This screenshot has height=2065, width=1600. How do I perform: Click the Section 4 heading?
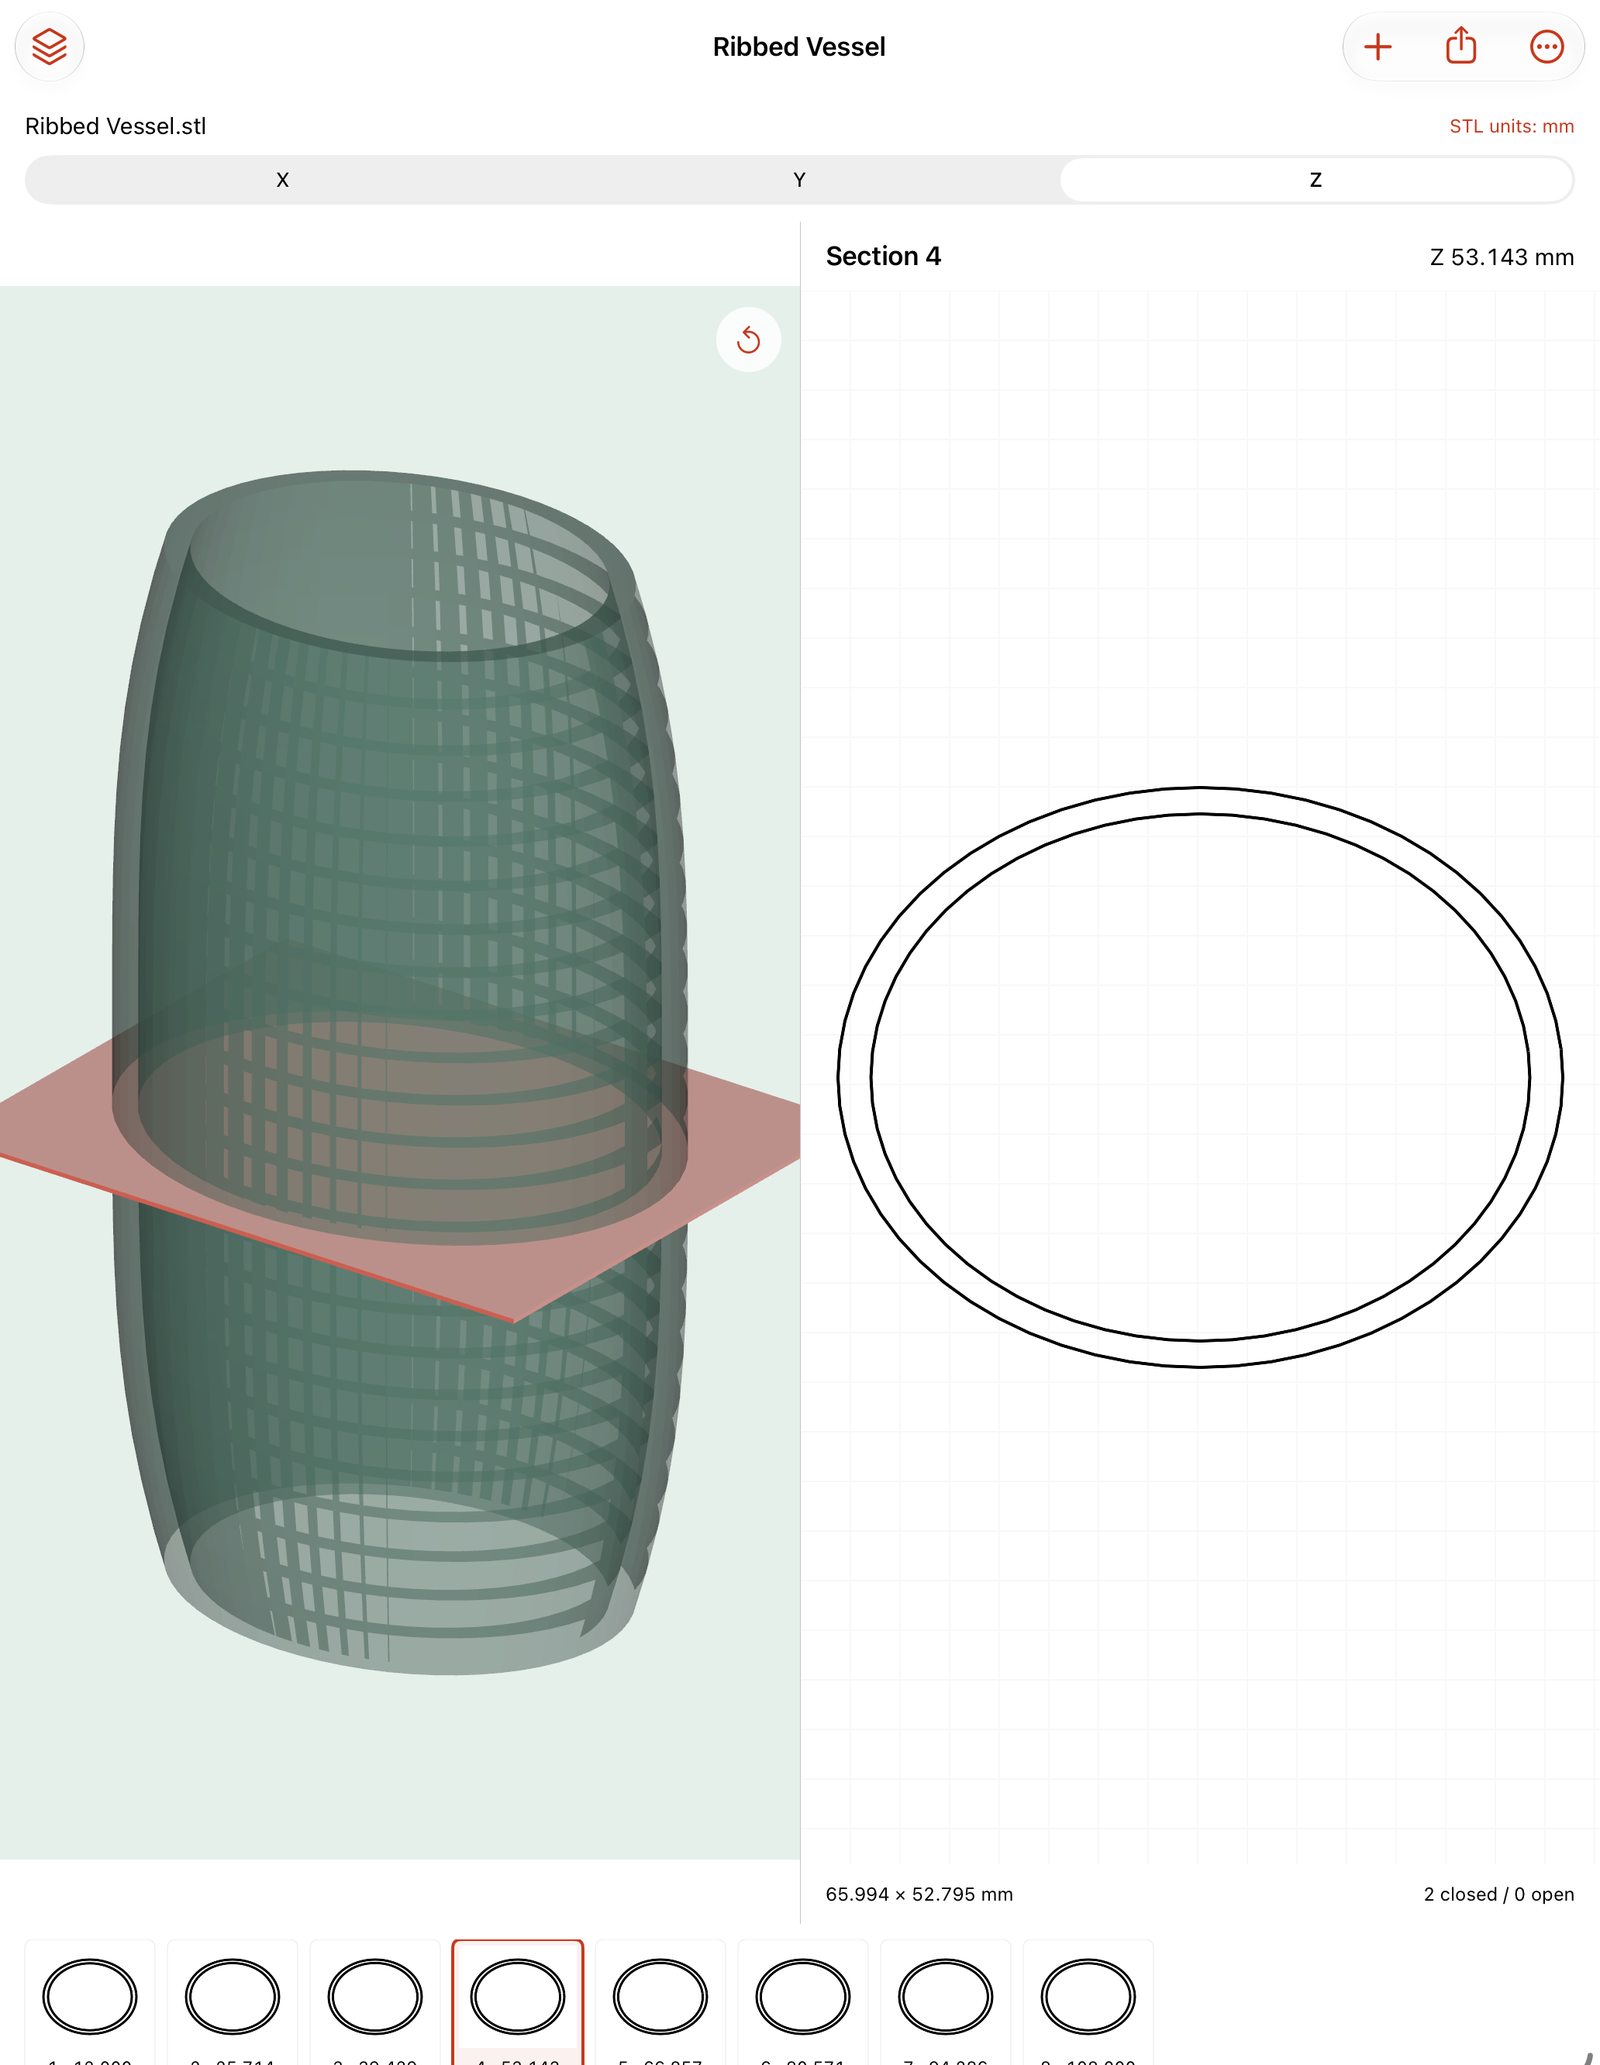[x=883, y=257]
